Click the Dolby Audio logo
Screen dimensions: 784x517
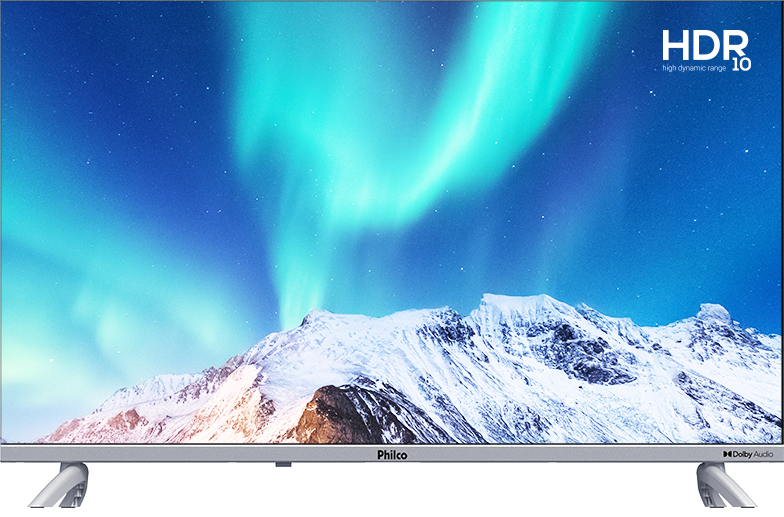point(747,454)
